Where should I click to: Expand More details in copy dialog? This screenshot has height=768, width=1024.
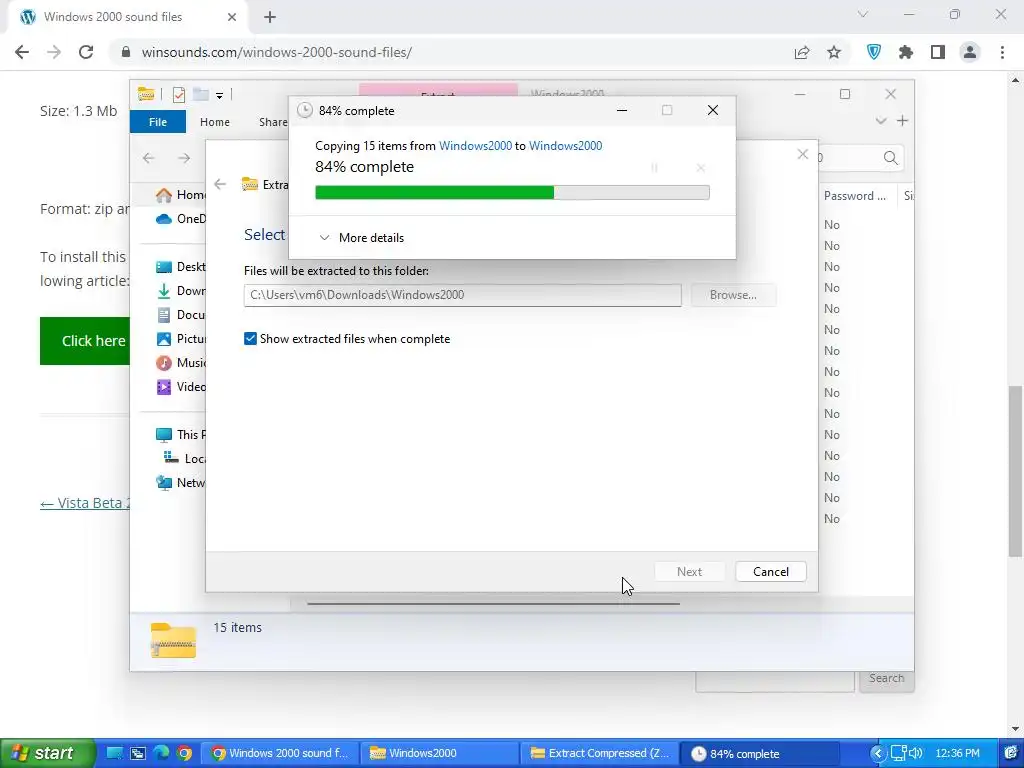pyautogui.click(x=362, y=238)
